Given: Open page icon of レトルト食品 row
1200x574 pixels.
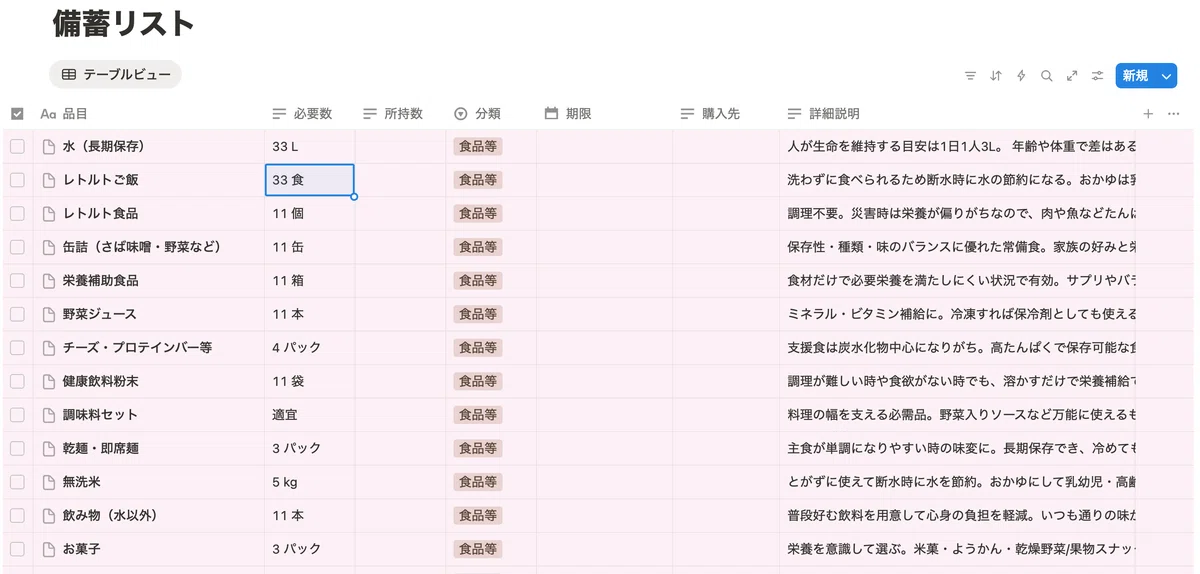Looking at the screenshot, I should (x=48, y=213).
